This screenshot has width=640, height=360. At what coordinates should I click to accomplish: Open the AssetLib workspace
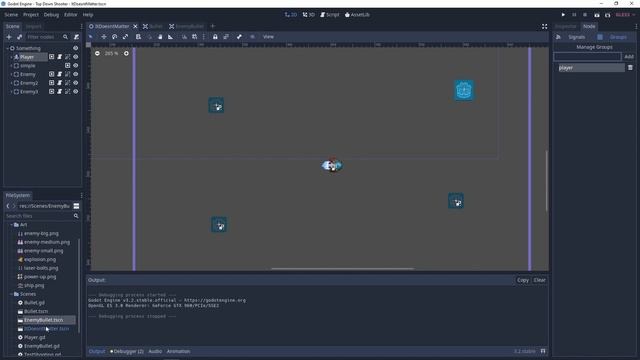[357, 15]
